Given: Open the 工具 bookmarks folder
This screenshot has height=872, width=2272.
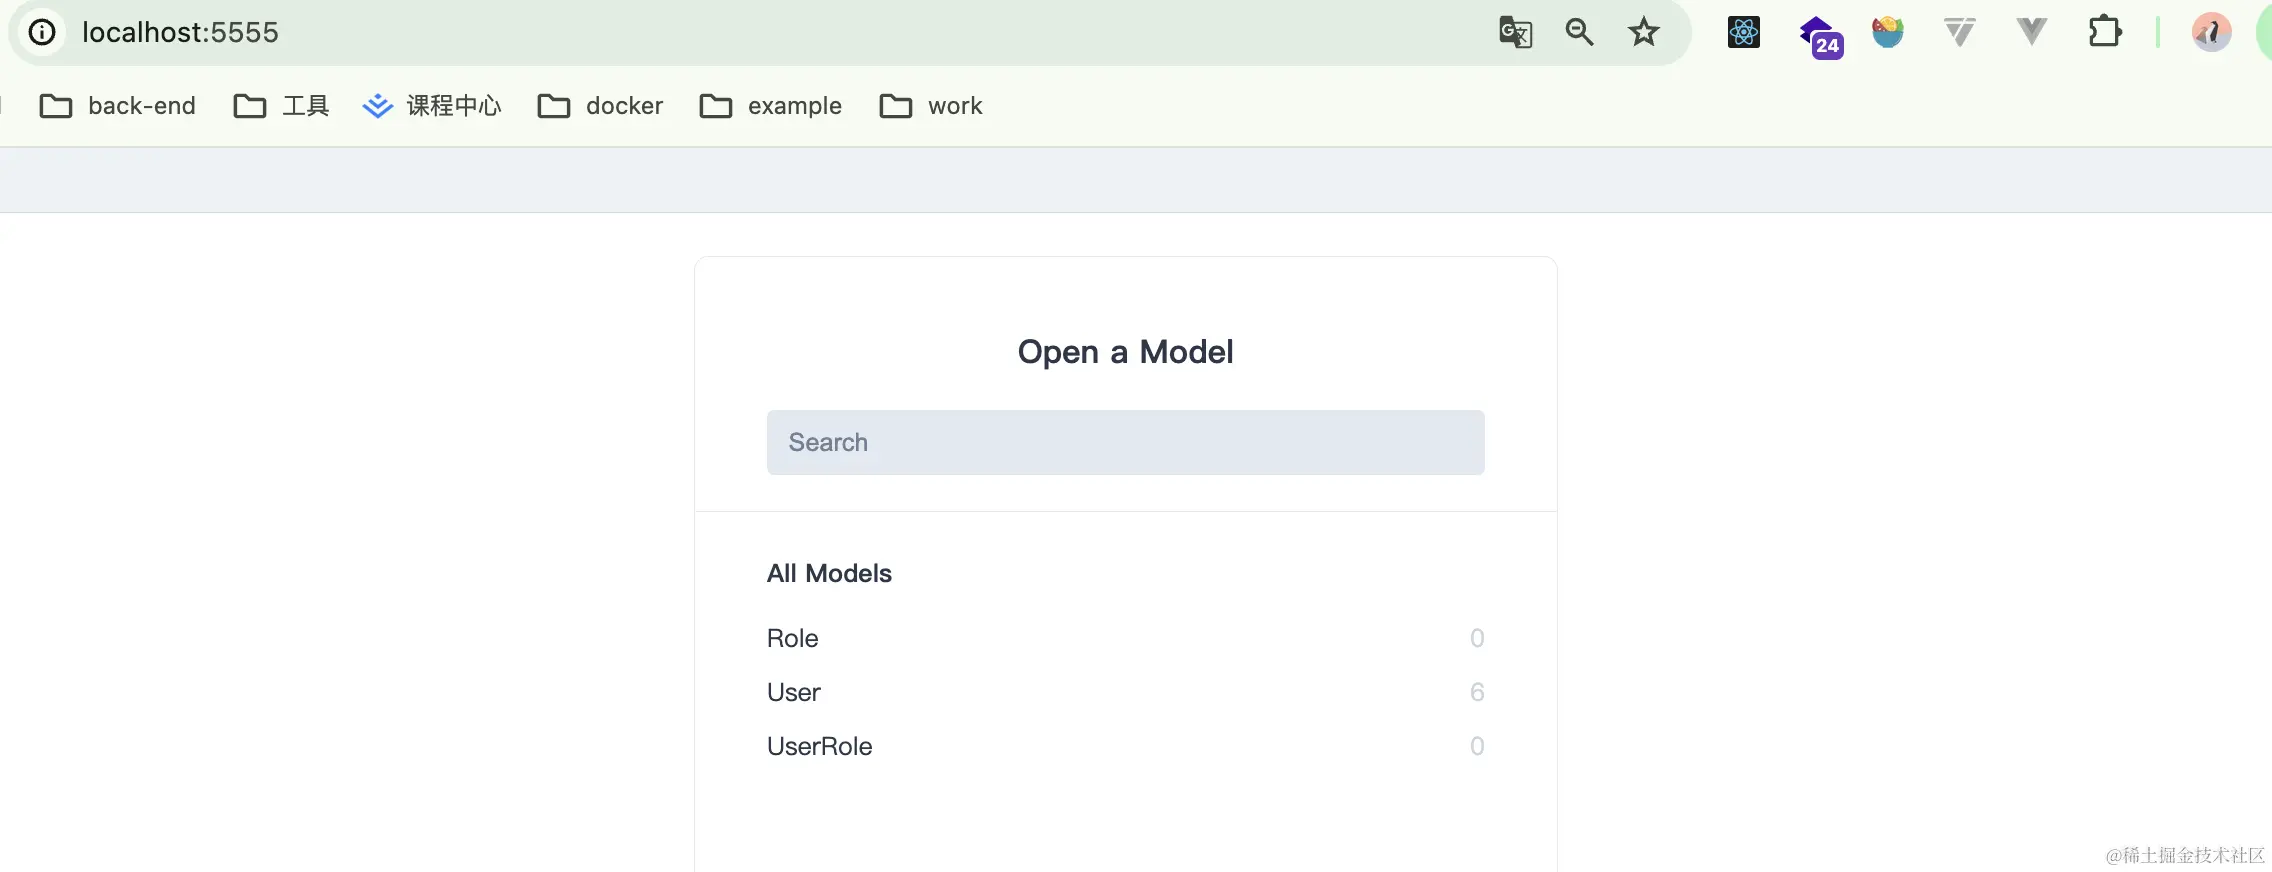Looking at the screenshot, I should [281, 106].
